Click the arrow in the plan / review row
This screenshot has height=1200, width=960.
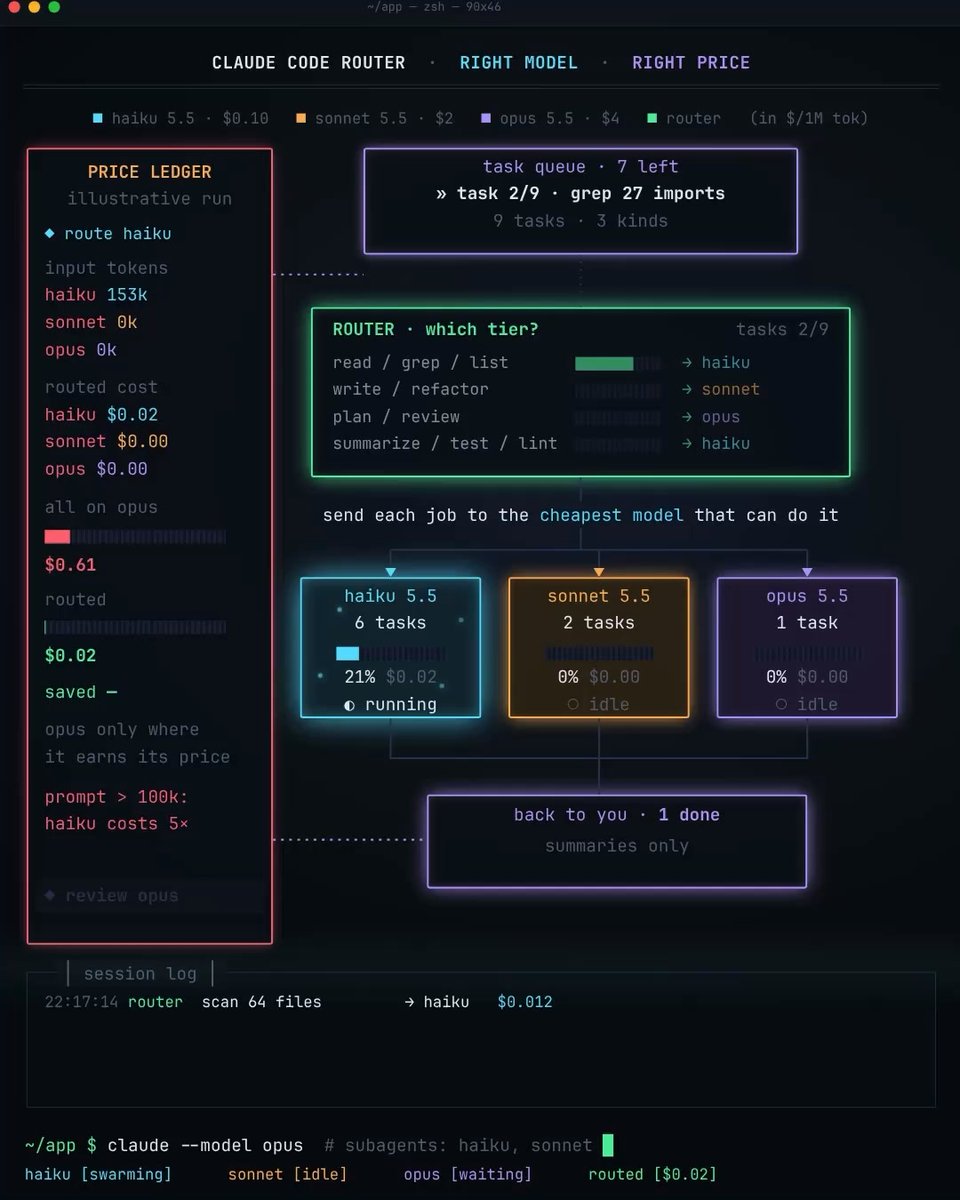click(x=686, y=416)
